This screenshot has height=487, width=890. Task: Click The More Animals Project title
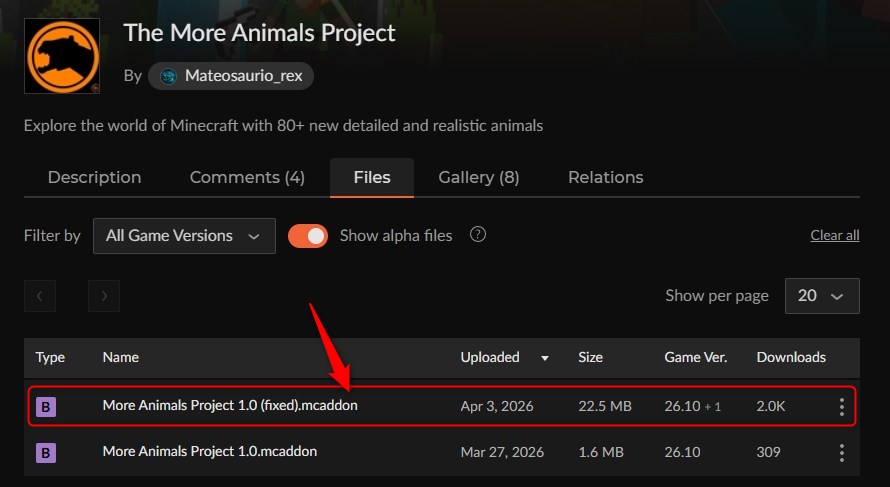tap(259, 33)
